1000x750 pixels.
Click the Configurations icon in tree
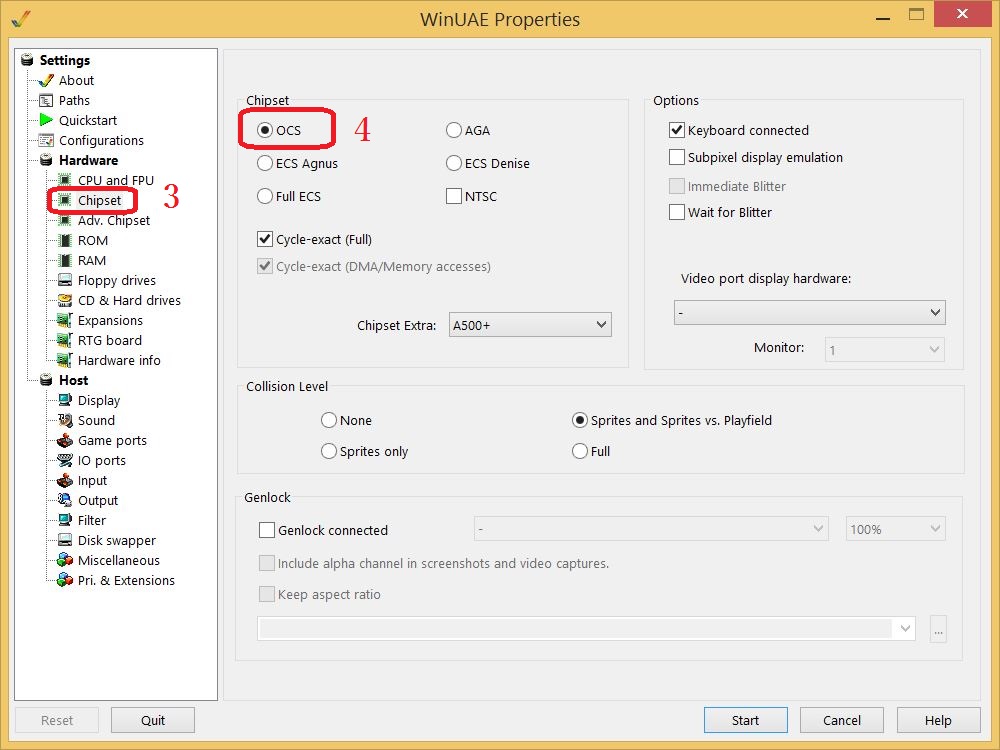pyautogui.click(x=46, y=140)
